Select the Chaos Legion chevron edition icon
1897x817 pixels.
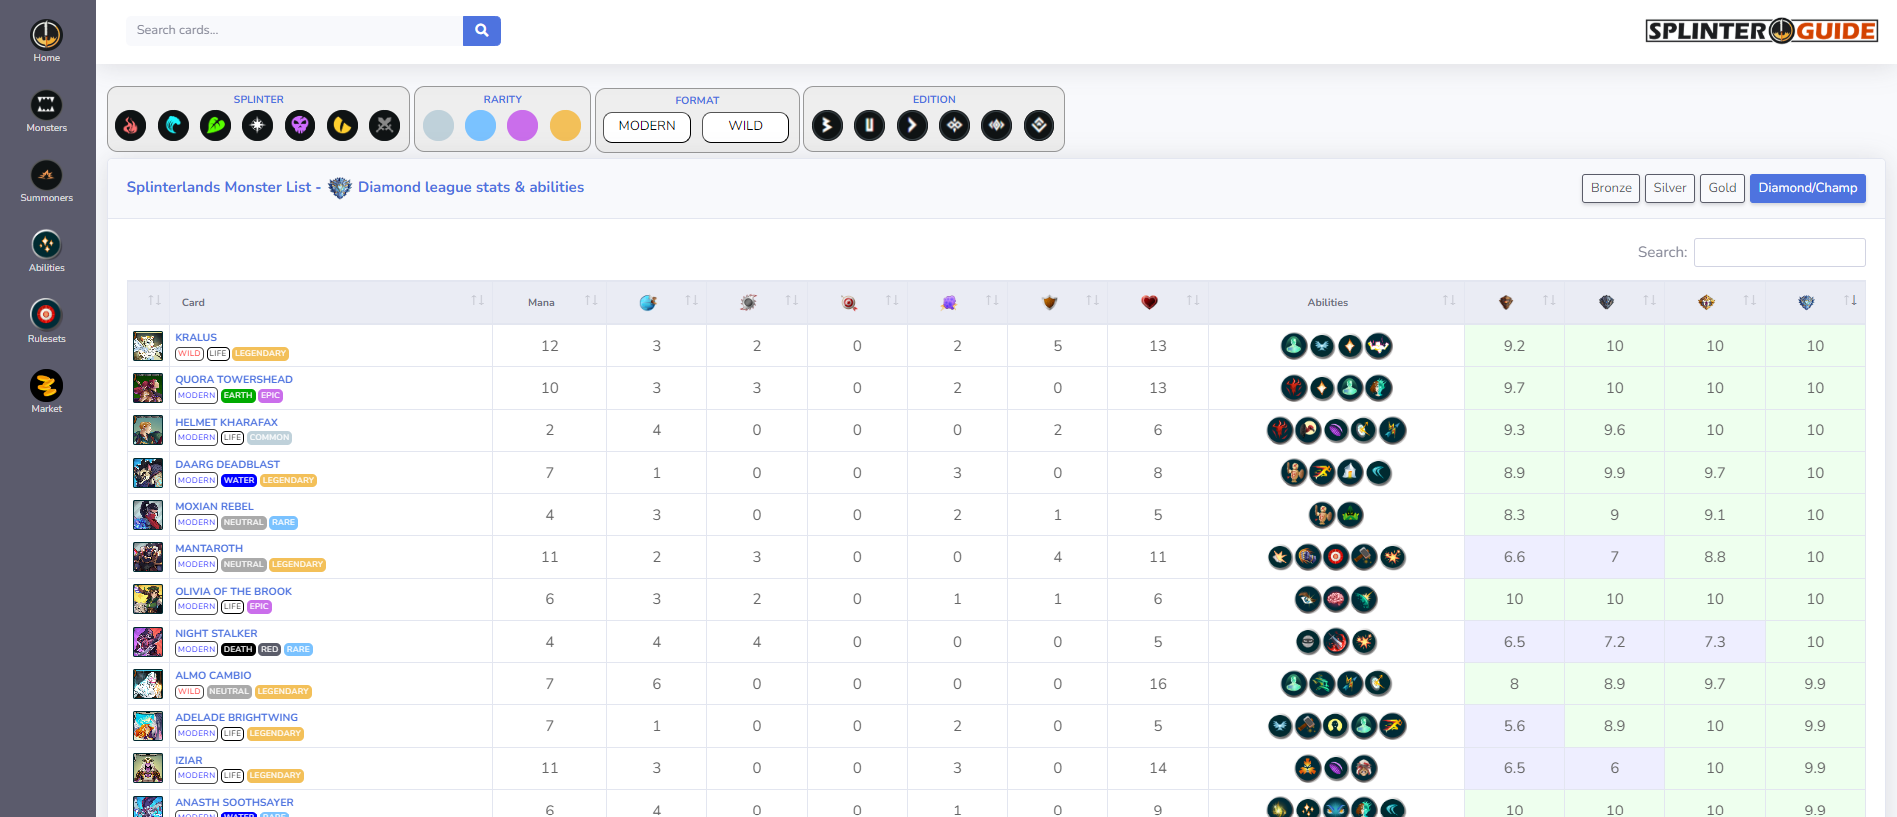(x=912, y=125)
